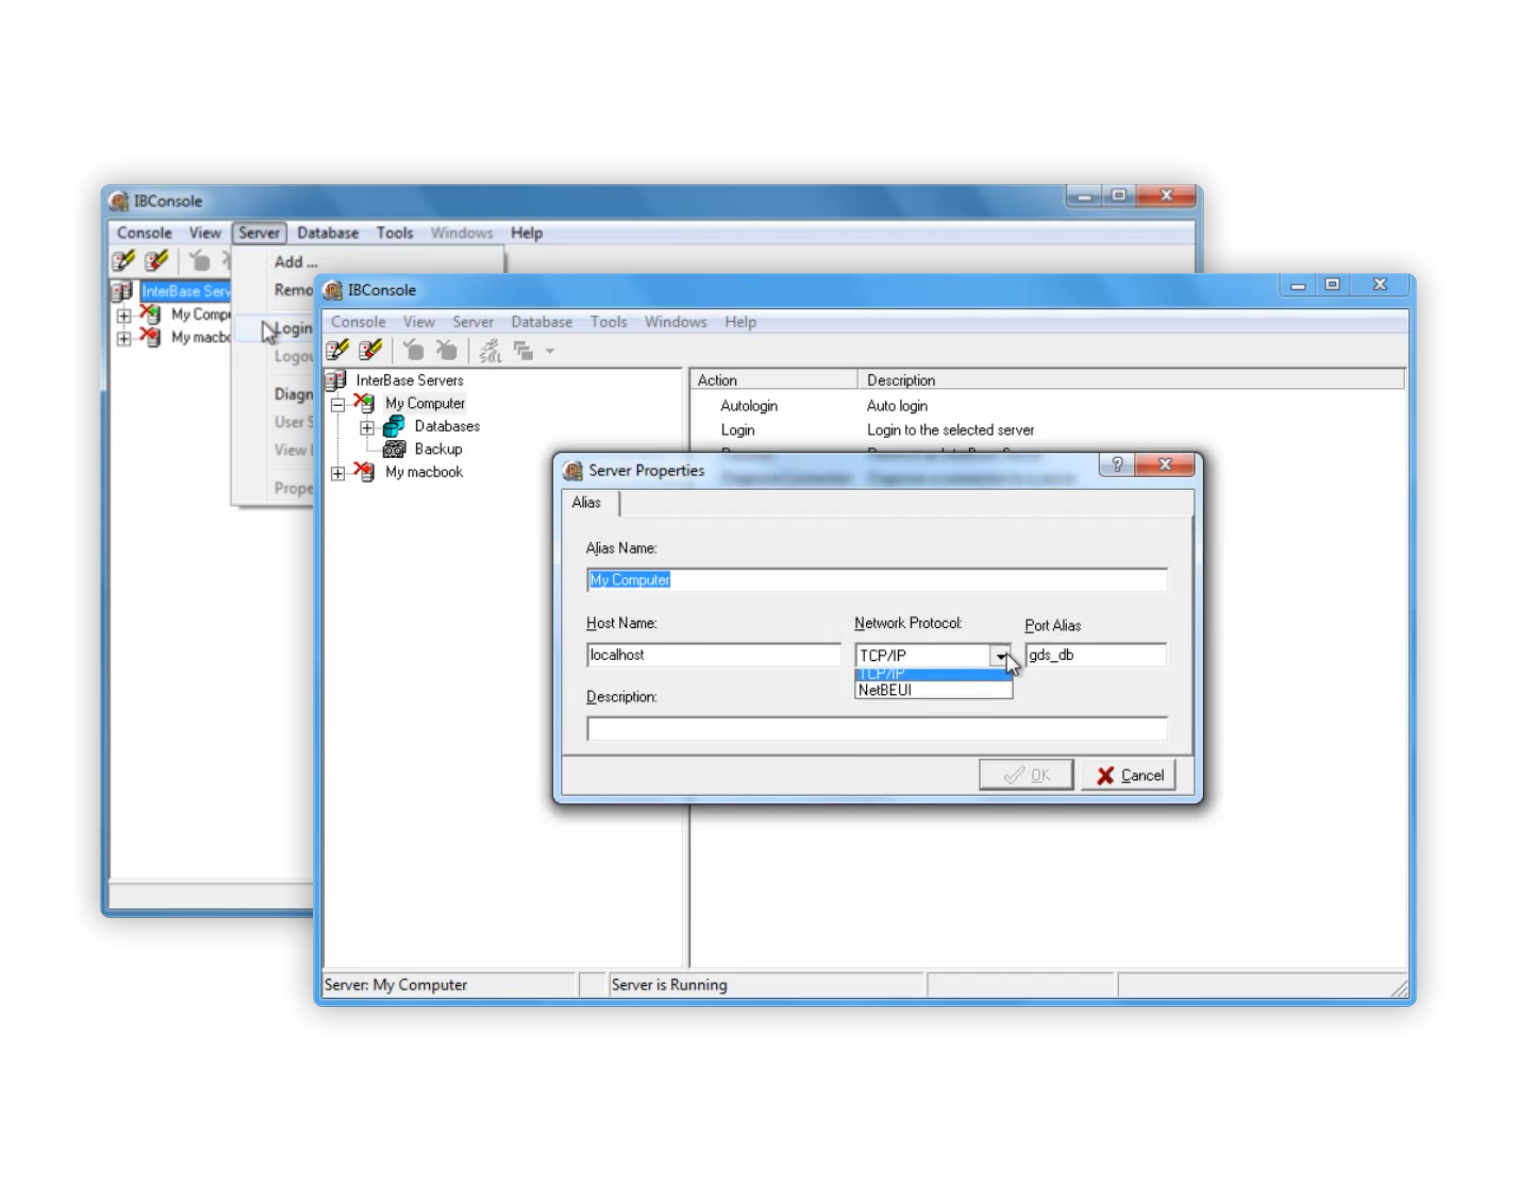The image size is (1519, 1202).
Task: Click Un-register Server icon in front IBConsole toolbar
Action: tap(371, 350)
